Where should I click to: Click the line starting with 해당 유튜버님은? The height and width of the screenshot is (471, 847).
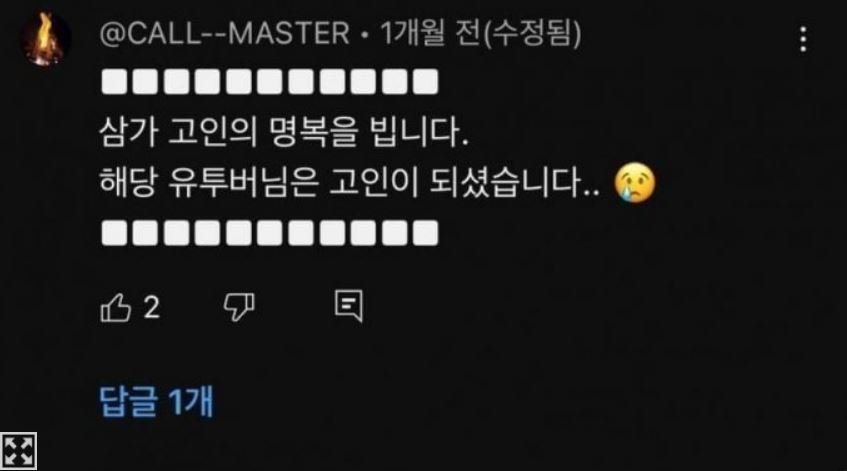point(349,183)
